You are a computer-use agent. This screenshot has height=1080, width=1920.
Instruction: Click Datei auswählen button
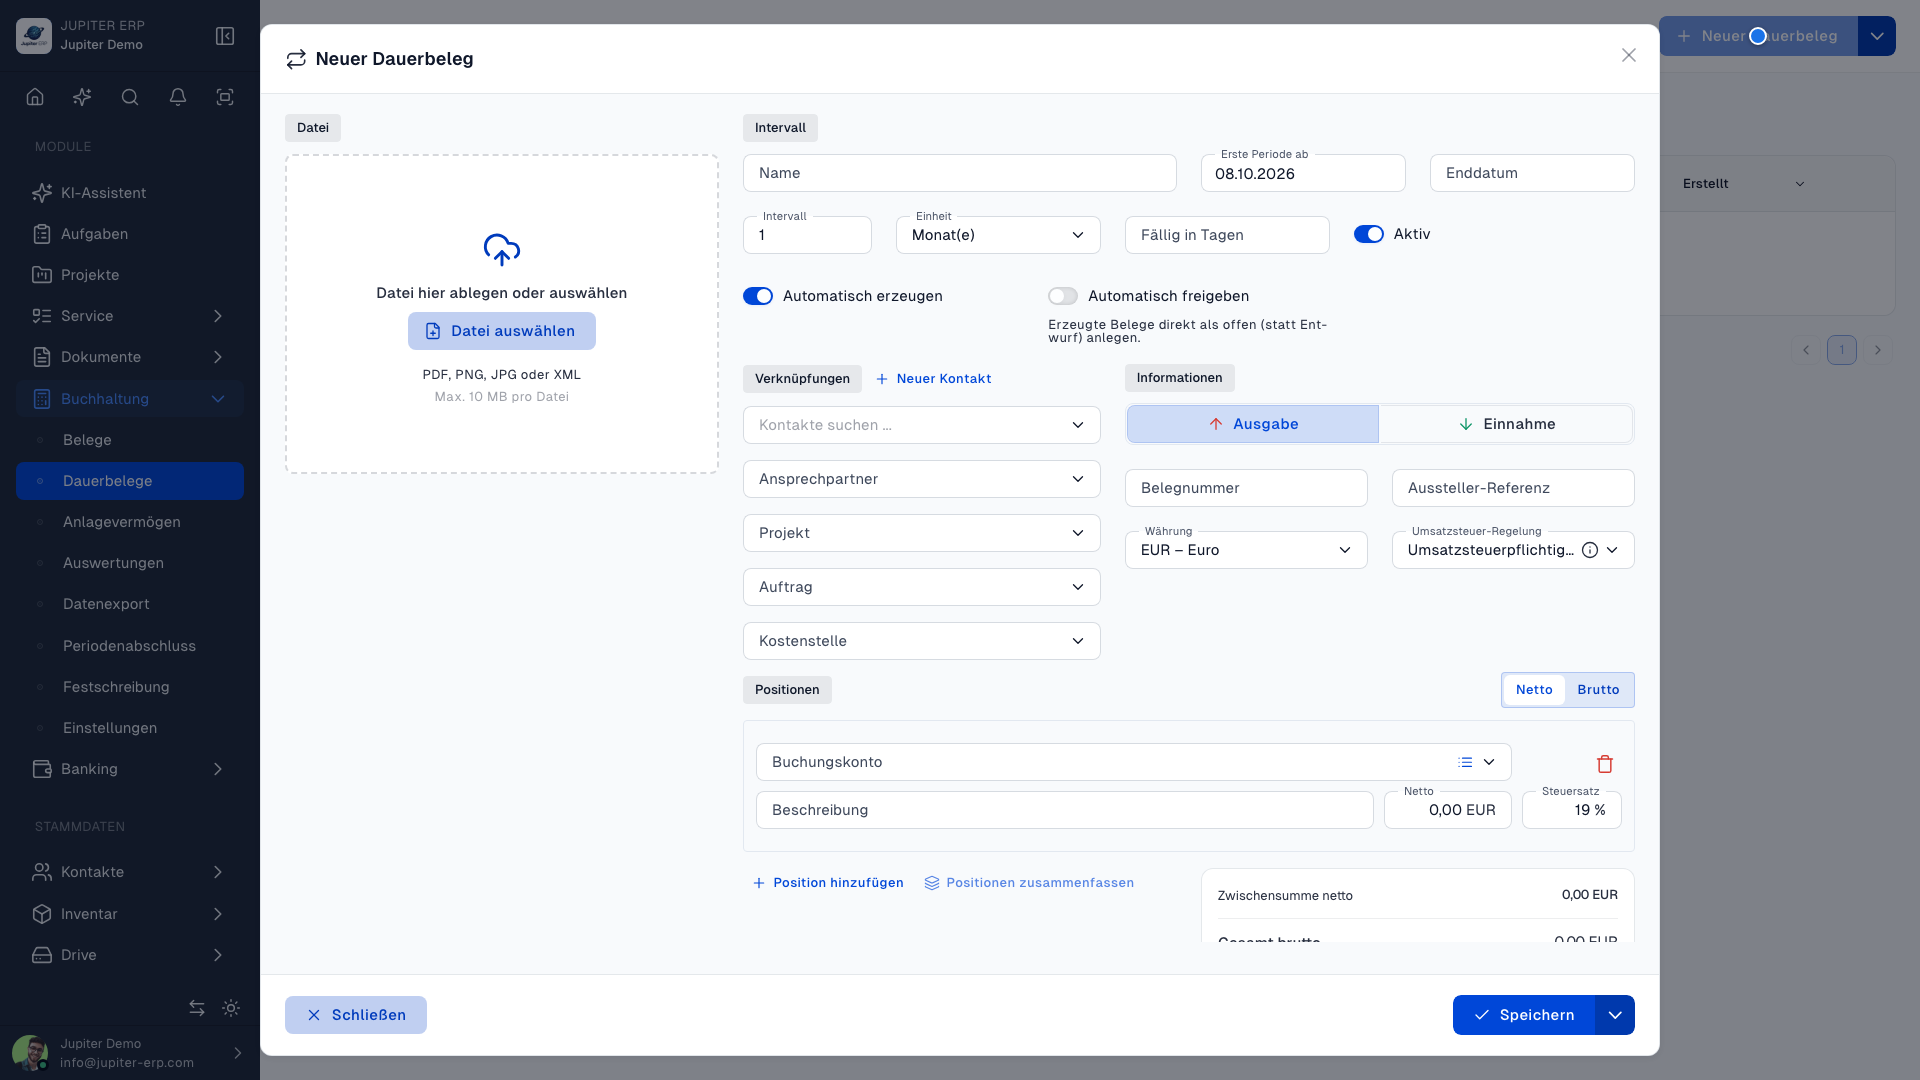[x=502, y=331]
